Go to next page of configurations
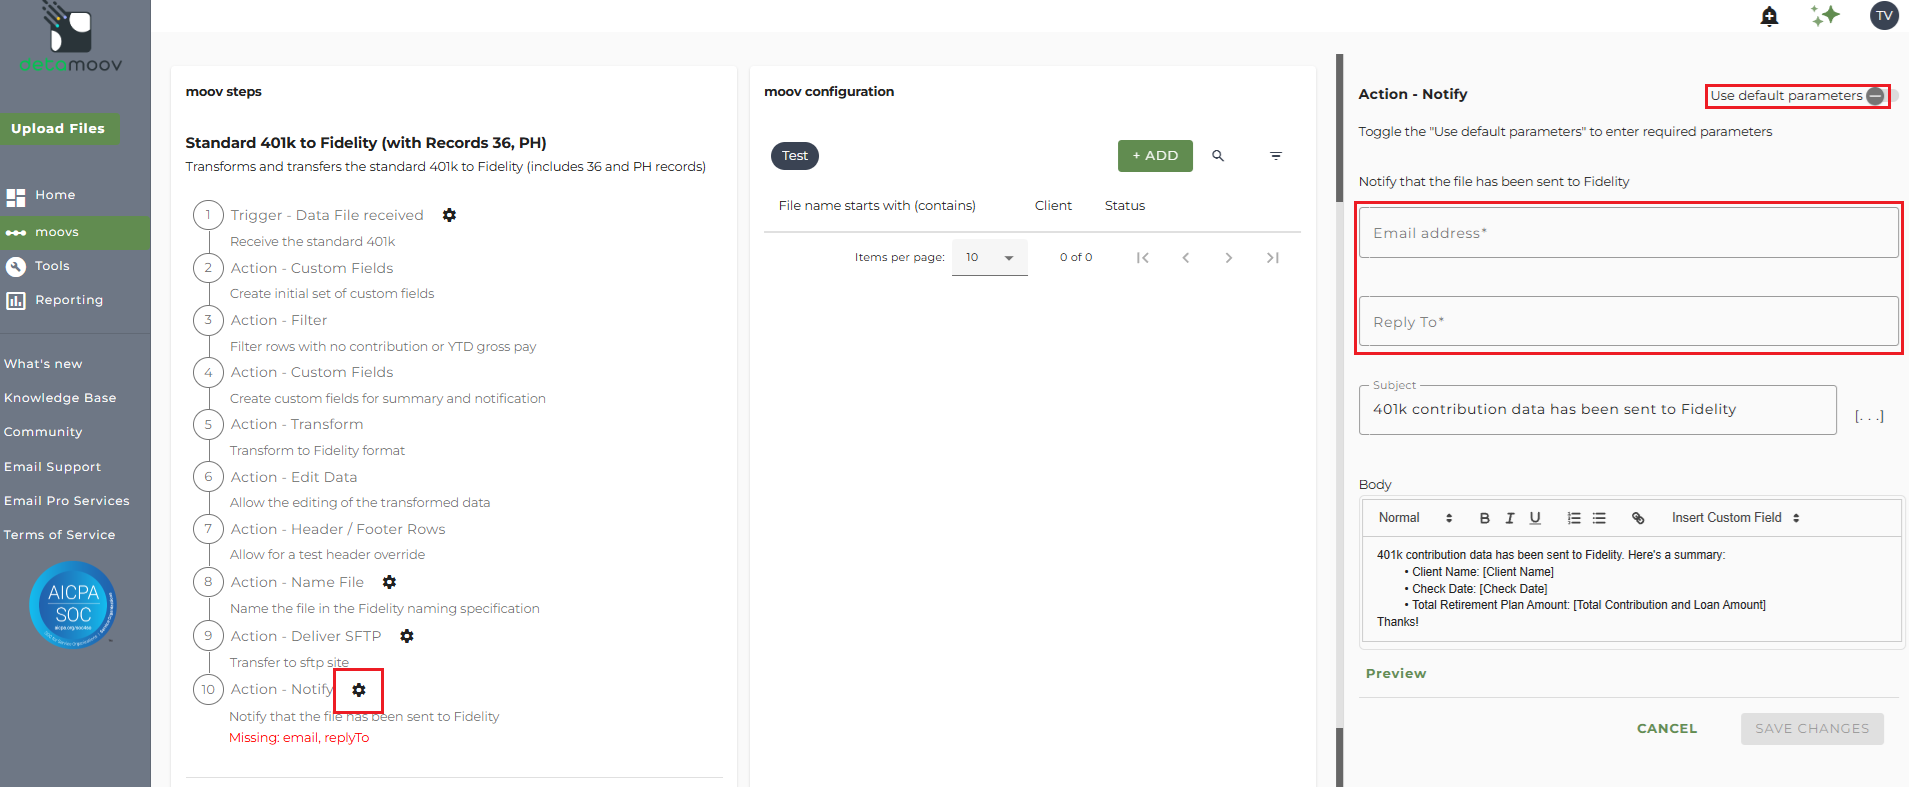This screenshot has width=1909, height=787. tap(1229, 258)
